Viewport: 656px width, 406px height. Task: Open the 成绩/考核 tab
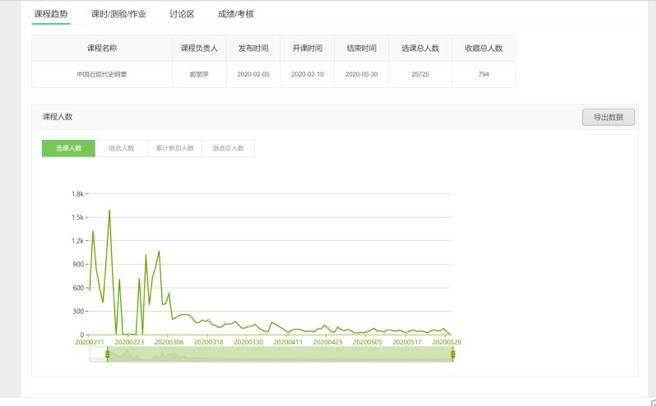236,14
